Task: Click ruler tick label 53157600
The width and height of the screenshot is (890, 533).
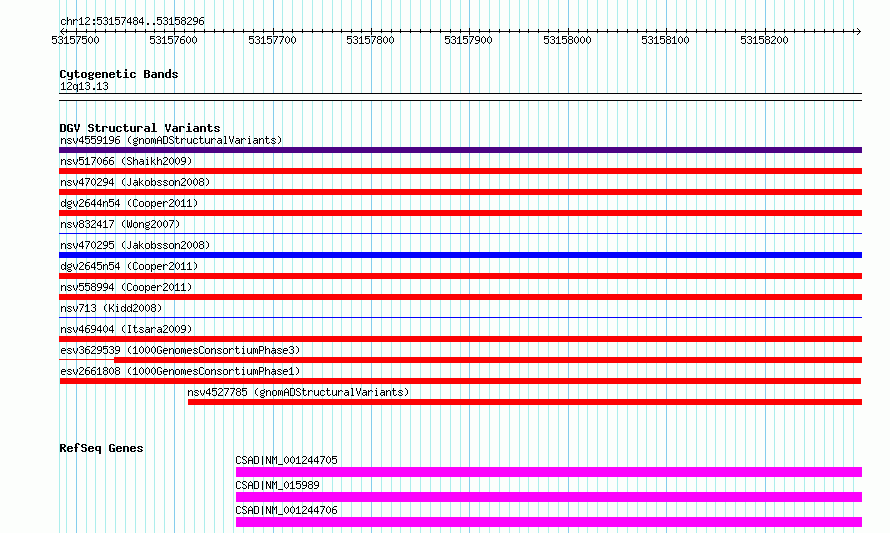Action: (x=173, y=40)
